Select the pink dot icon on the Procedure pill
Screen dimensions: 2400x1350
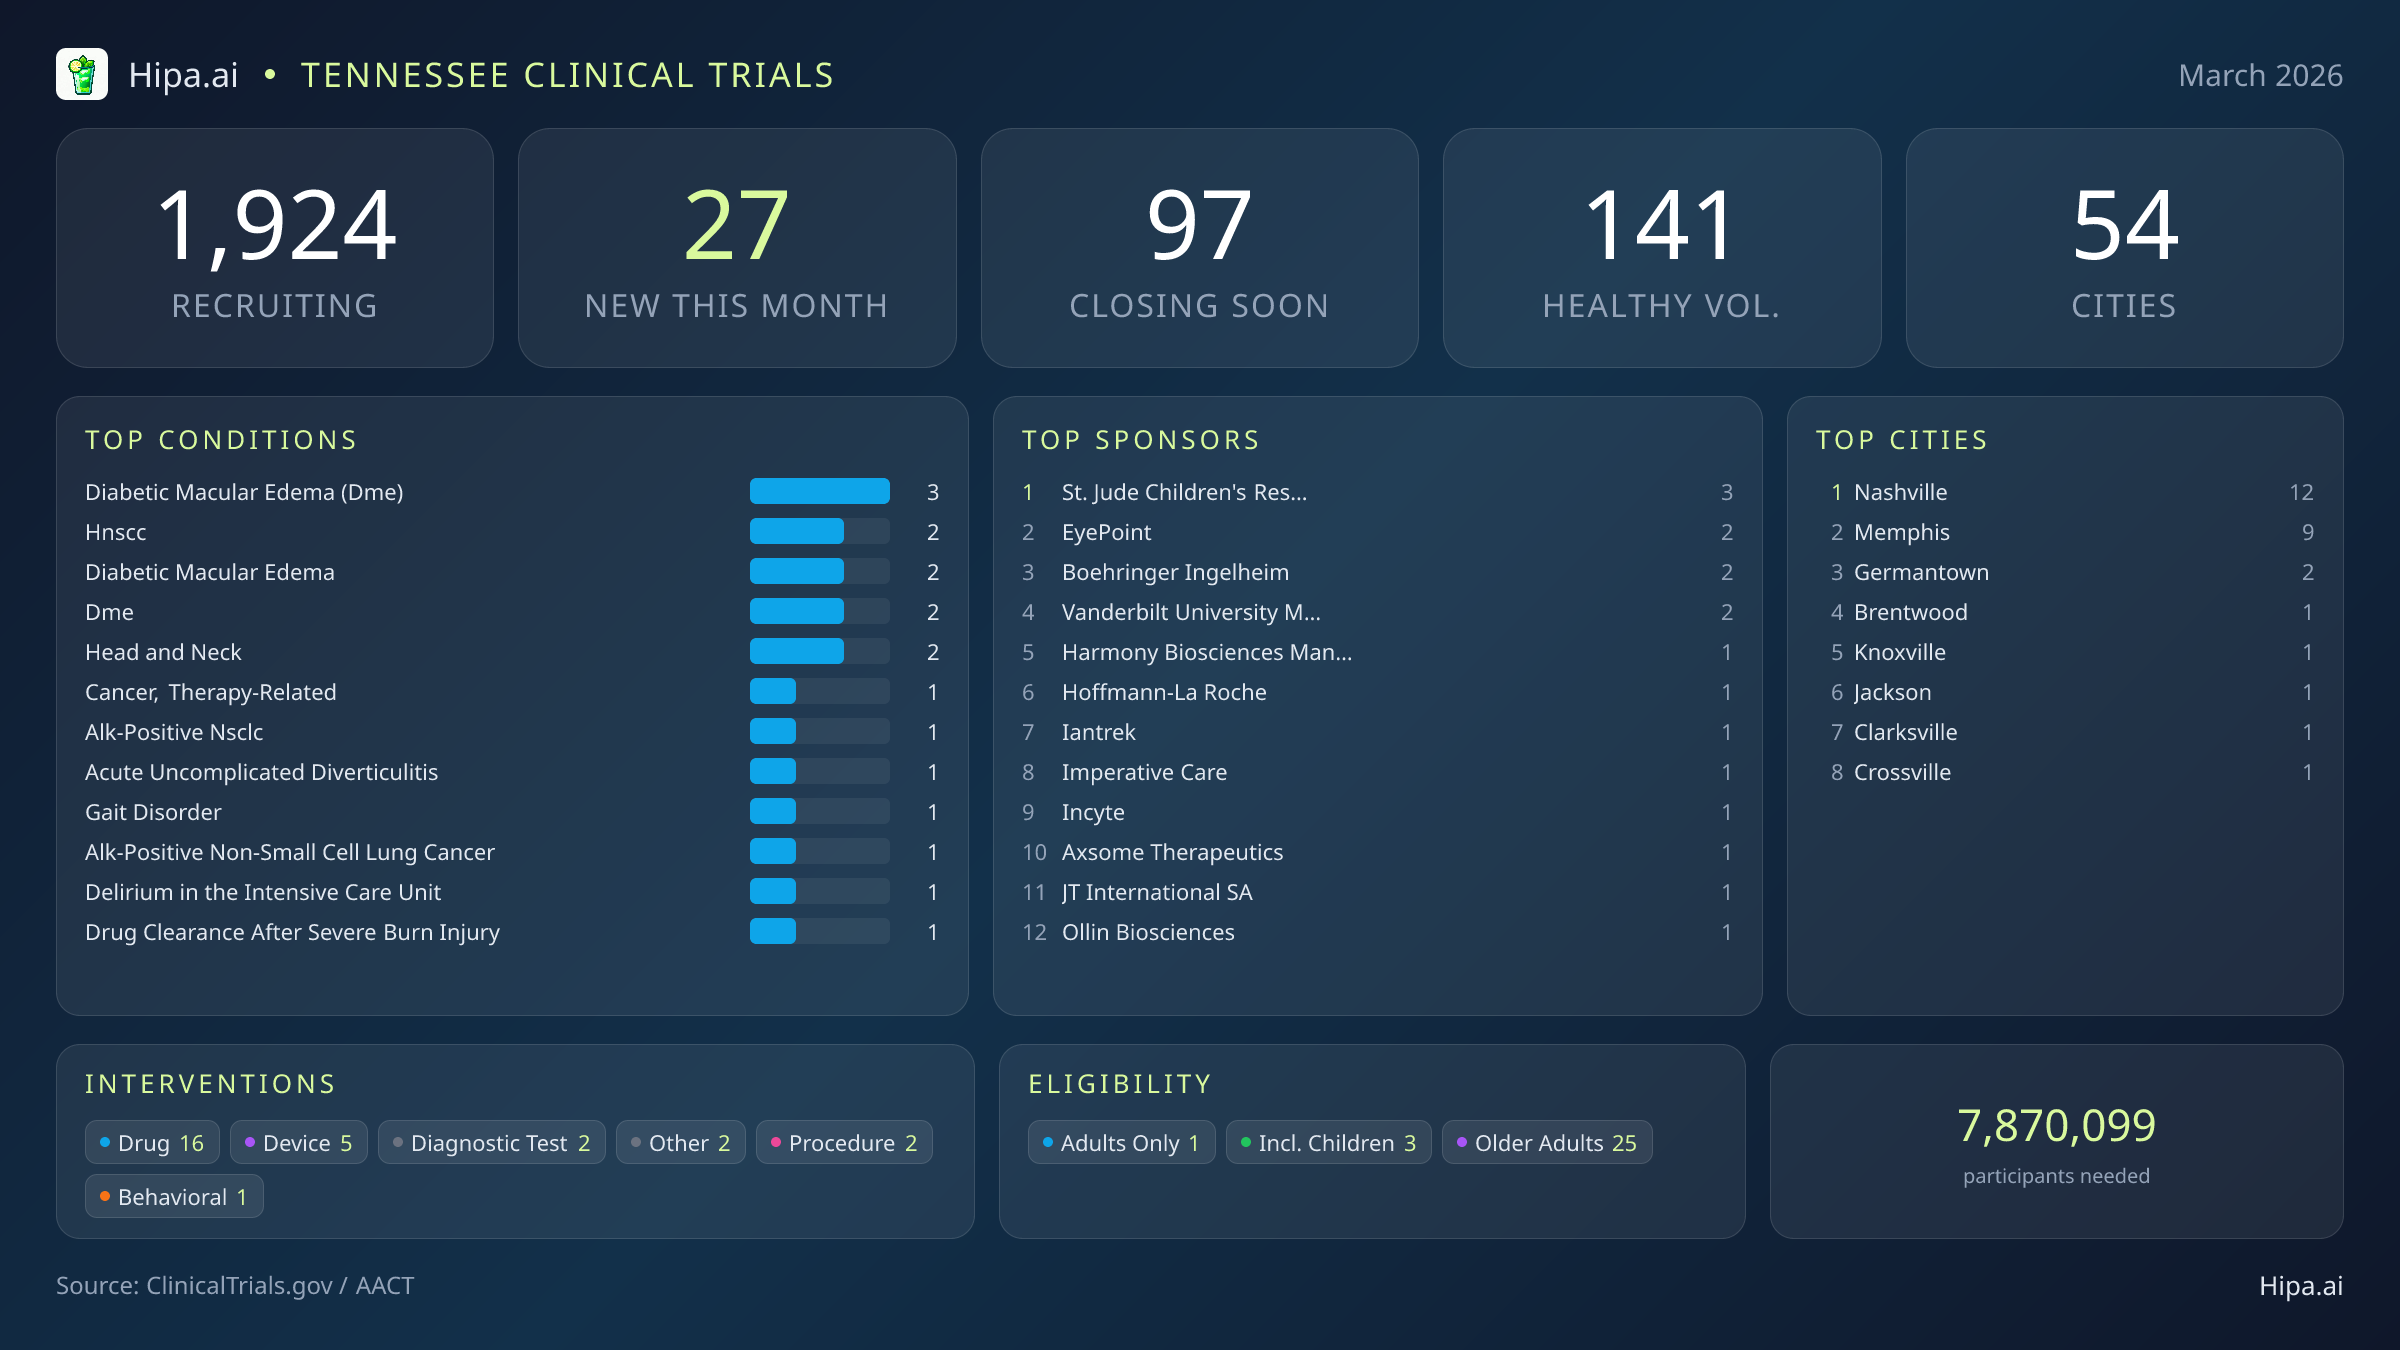point(777,1142)
